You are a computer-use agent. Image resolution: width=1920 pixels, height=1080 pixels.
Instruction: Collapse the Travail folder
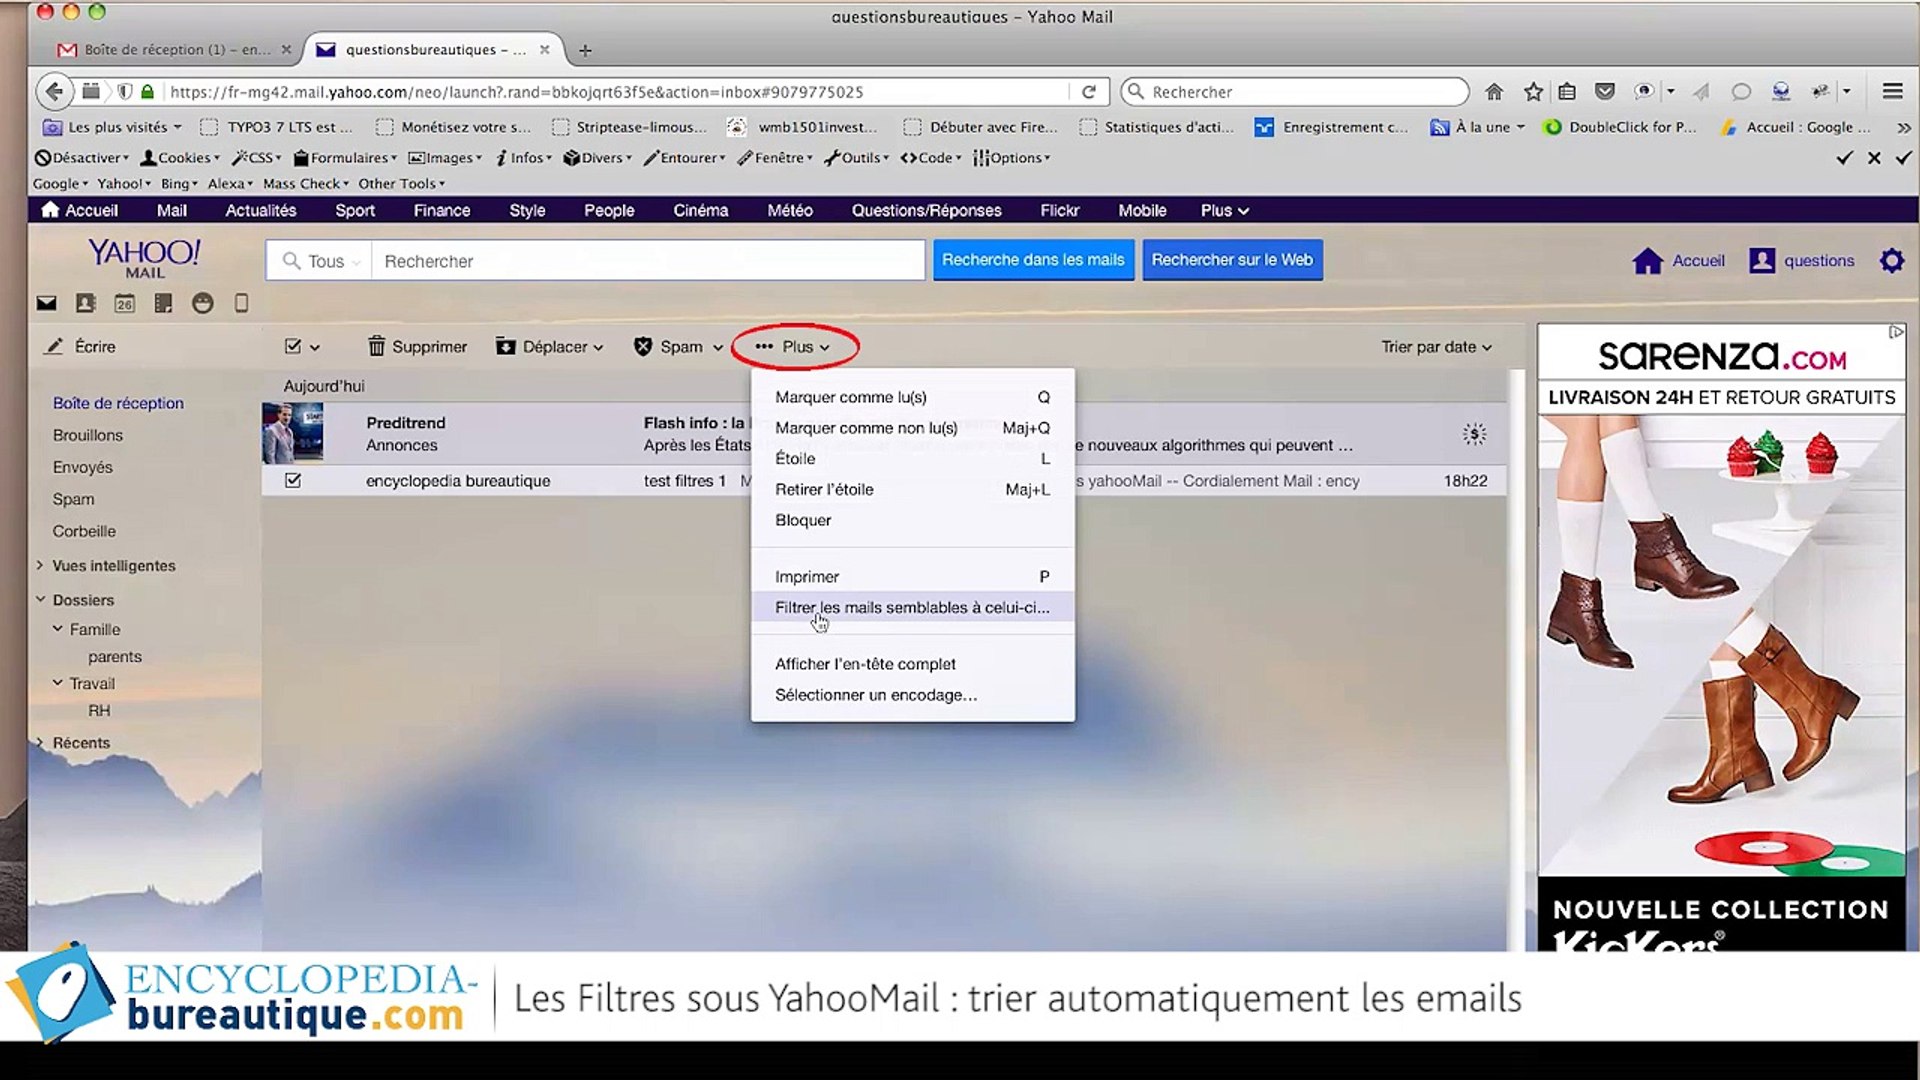[x=58, y=683]
